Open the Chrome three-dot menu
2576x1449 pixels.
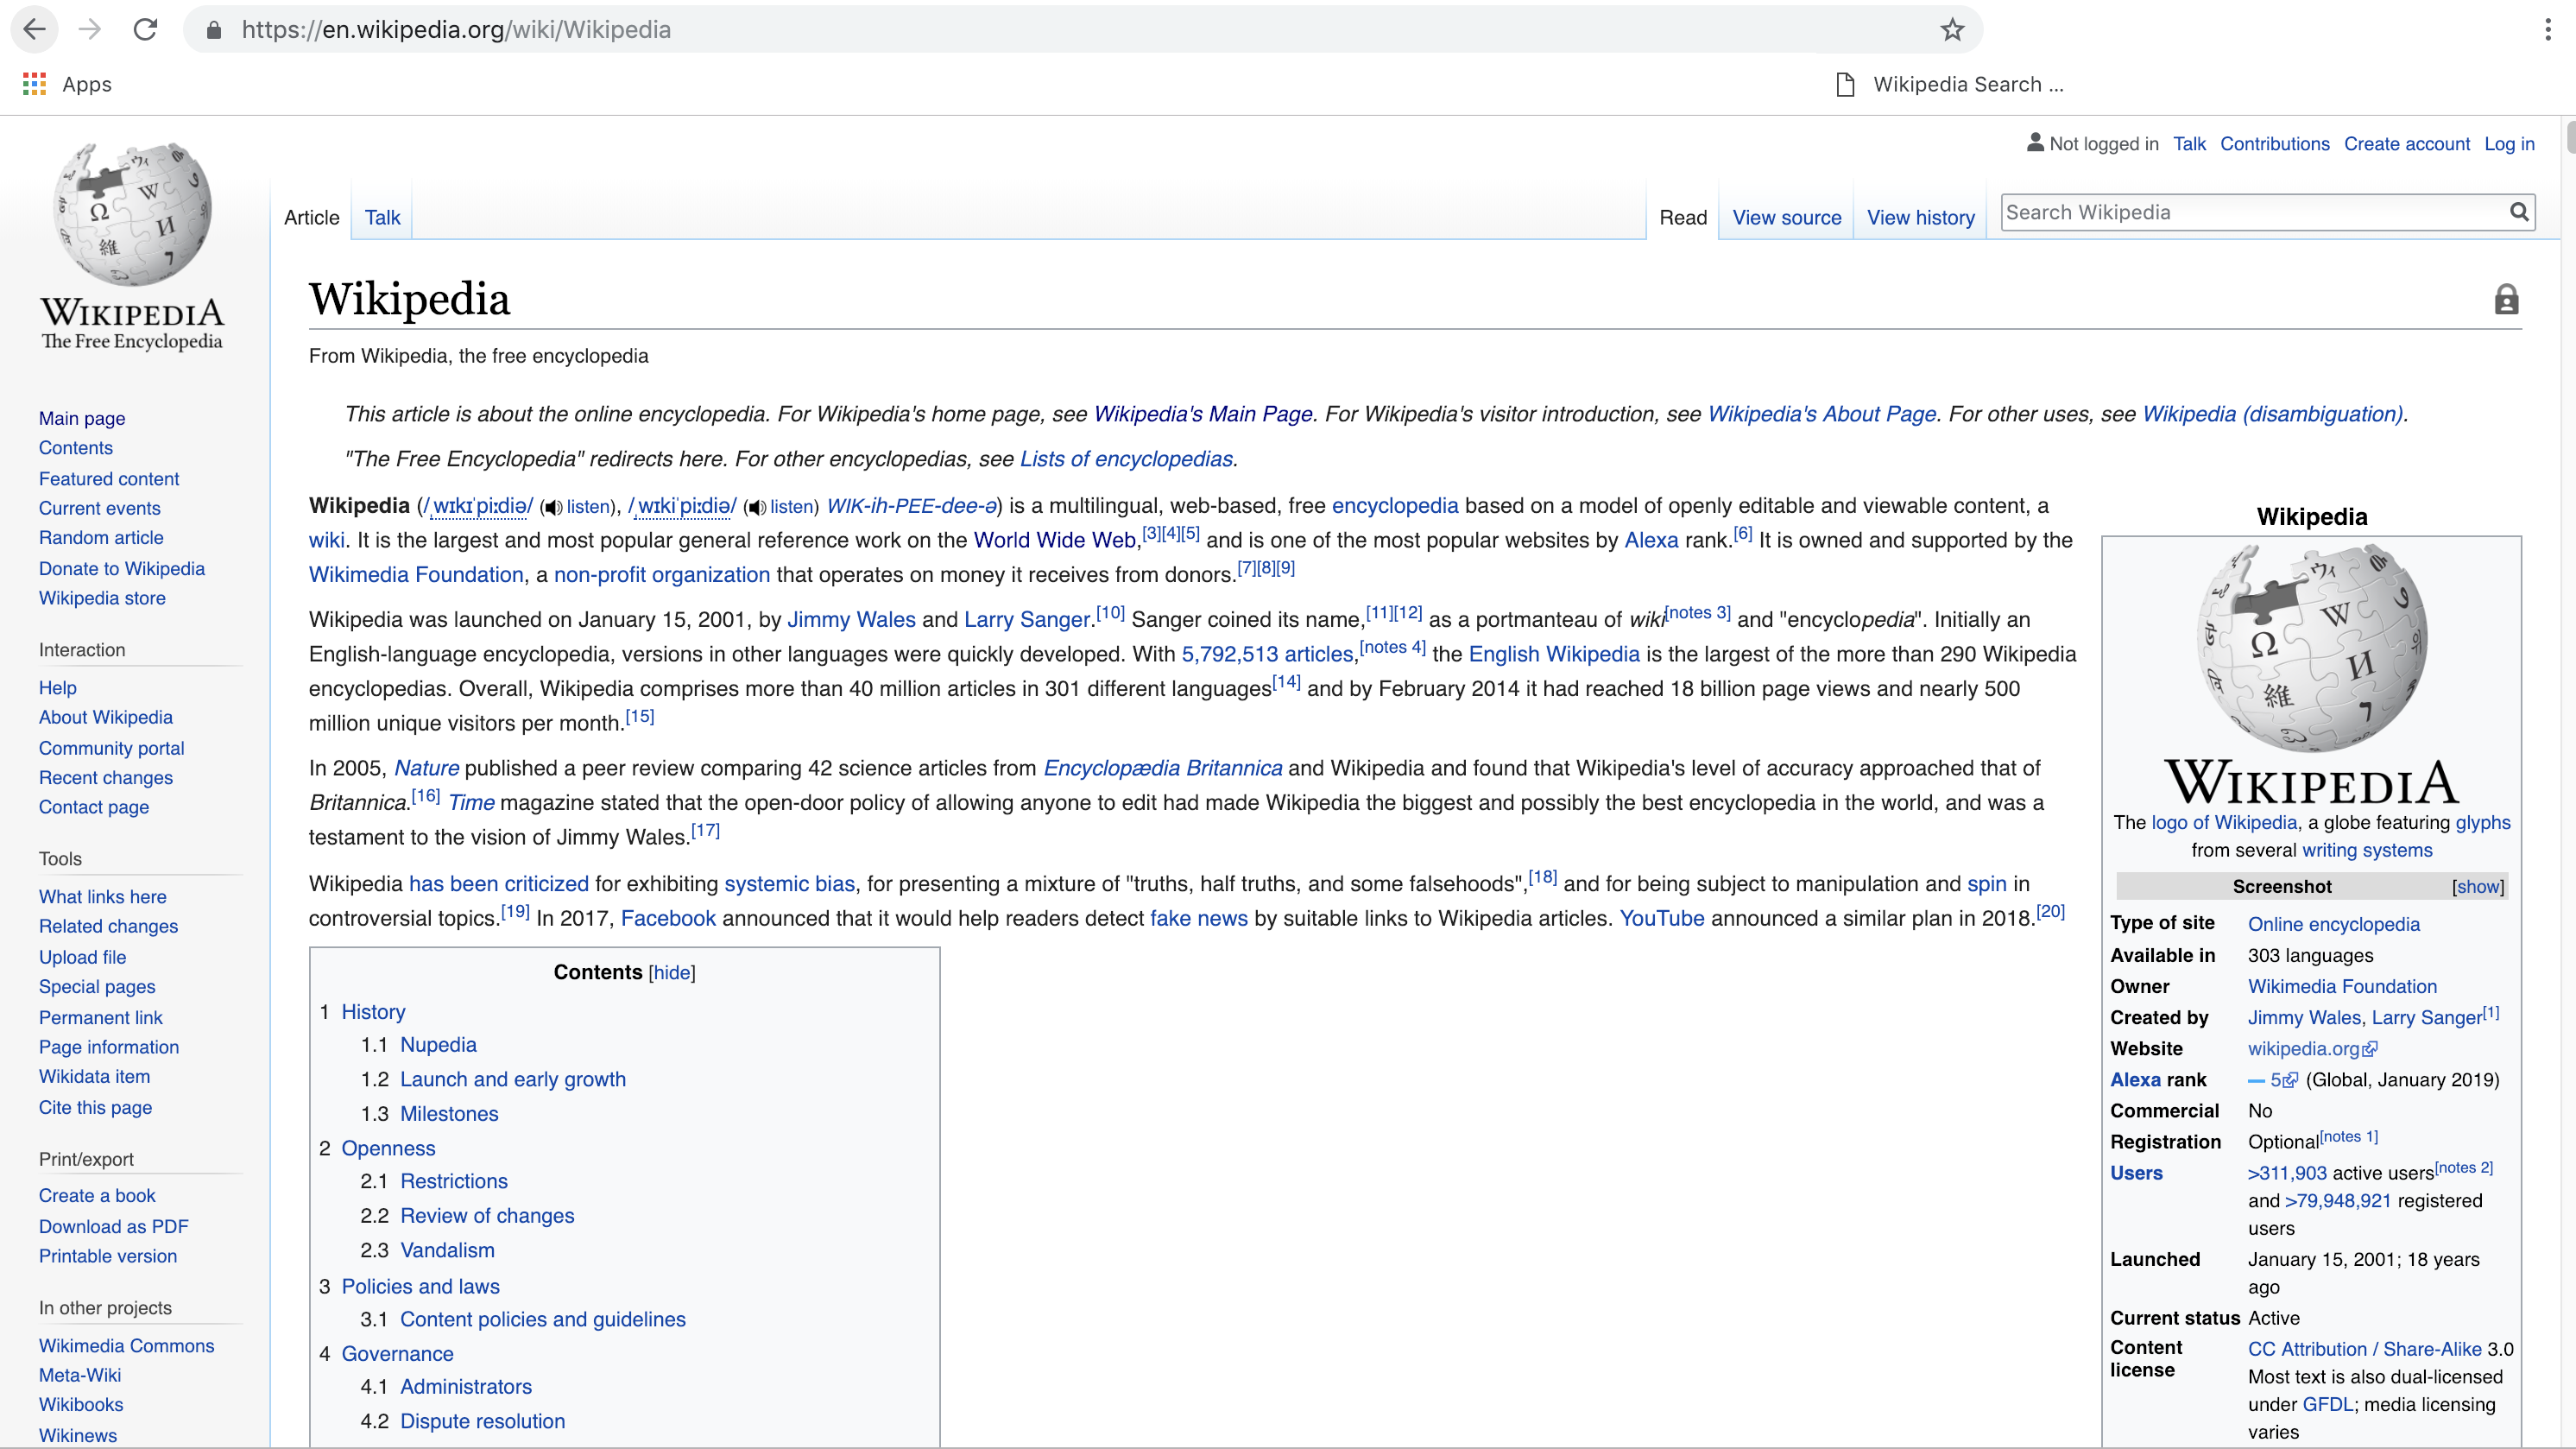coord(2547,29)
